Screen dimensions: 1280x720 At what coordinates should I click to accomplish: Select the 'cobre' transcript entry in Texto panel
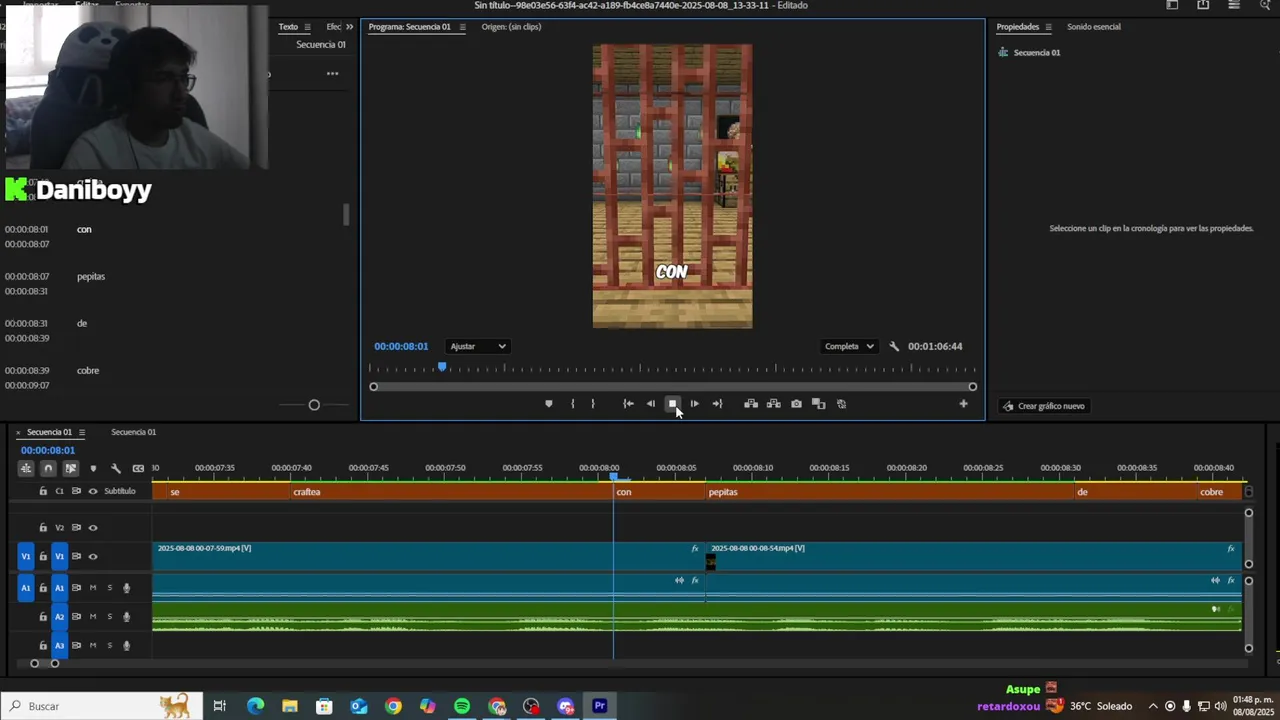[x=88, y=371]
